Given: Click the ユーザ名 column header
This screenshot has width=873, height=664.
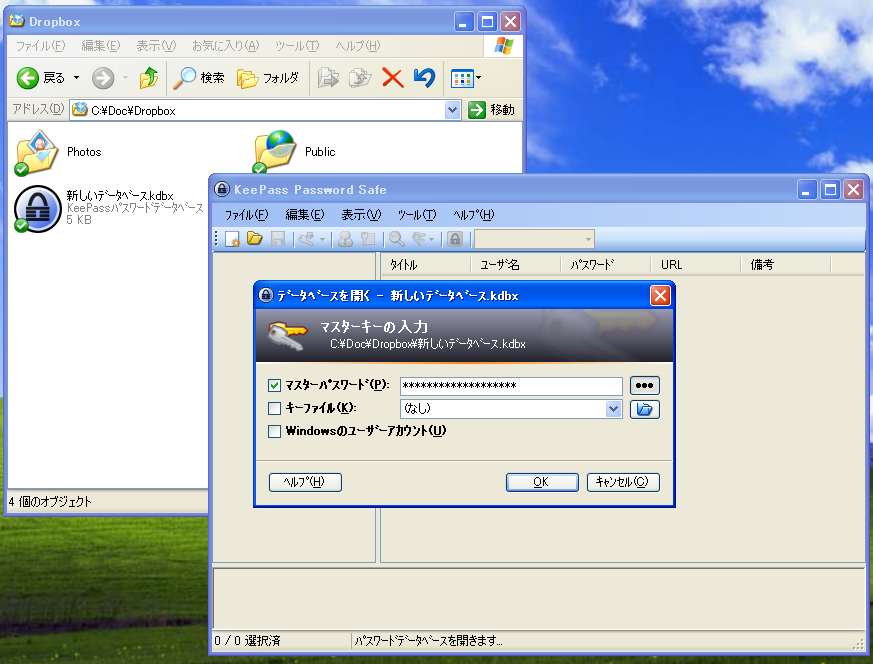Looking at the screenshot, I should (516, 265).
